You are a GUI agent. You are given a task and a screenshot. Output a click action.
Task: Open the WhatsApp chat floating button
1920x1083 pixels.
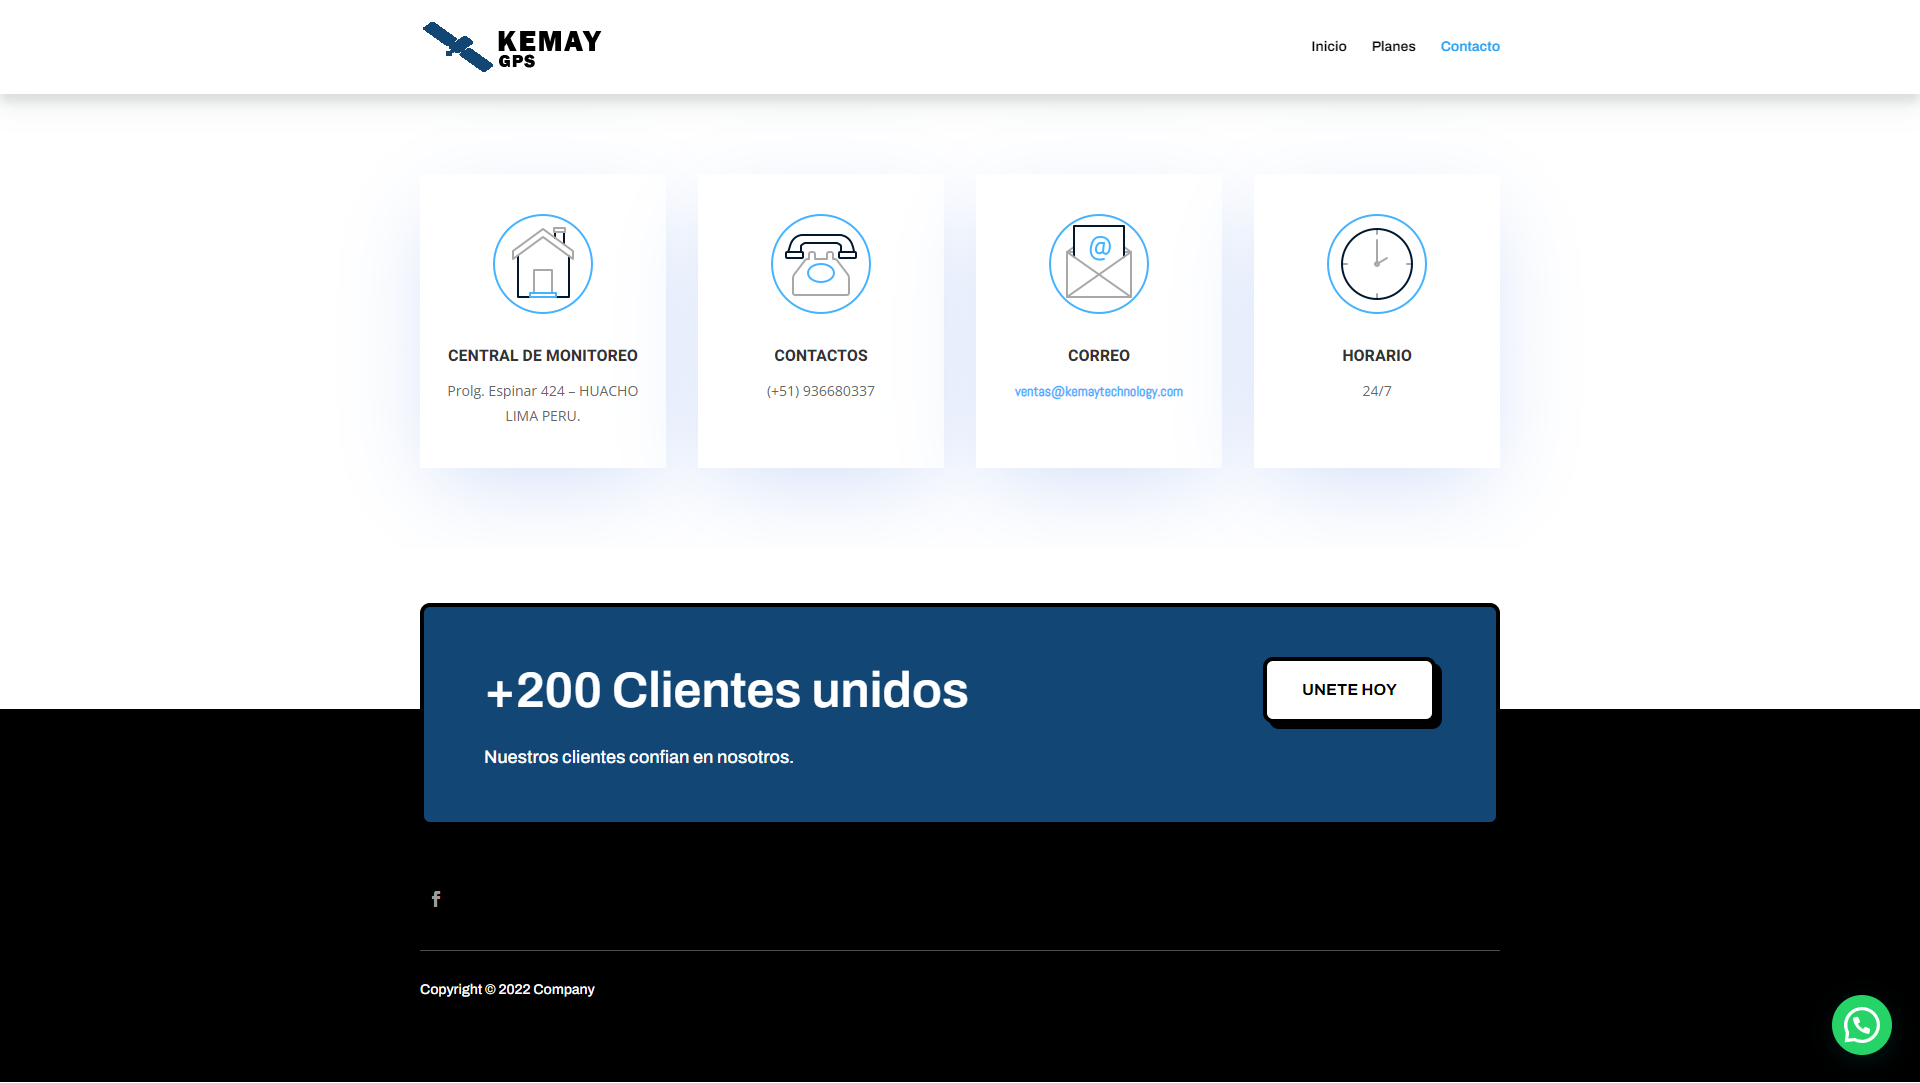coord(1861,1025)
